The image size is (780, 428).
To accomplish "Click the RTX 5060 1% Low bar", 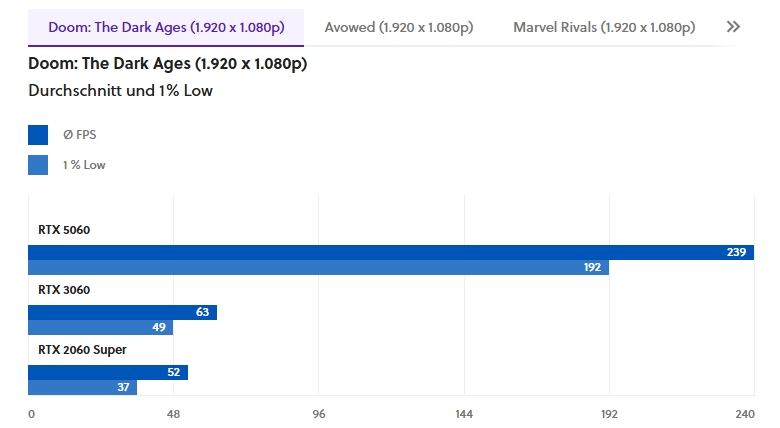I will (318, 268).
